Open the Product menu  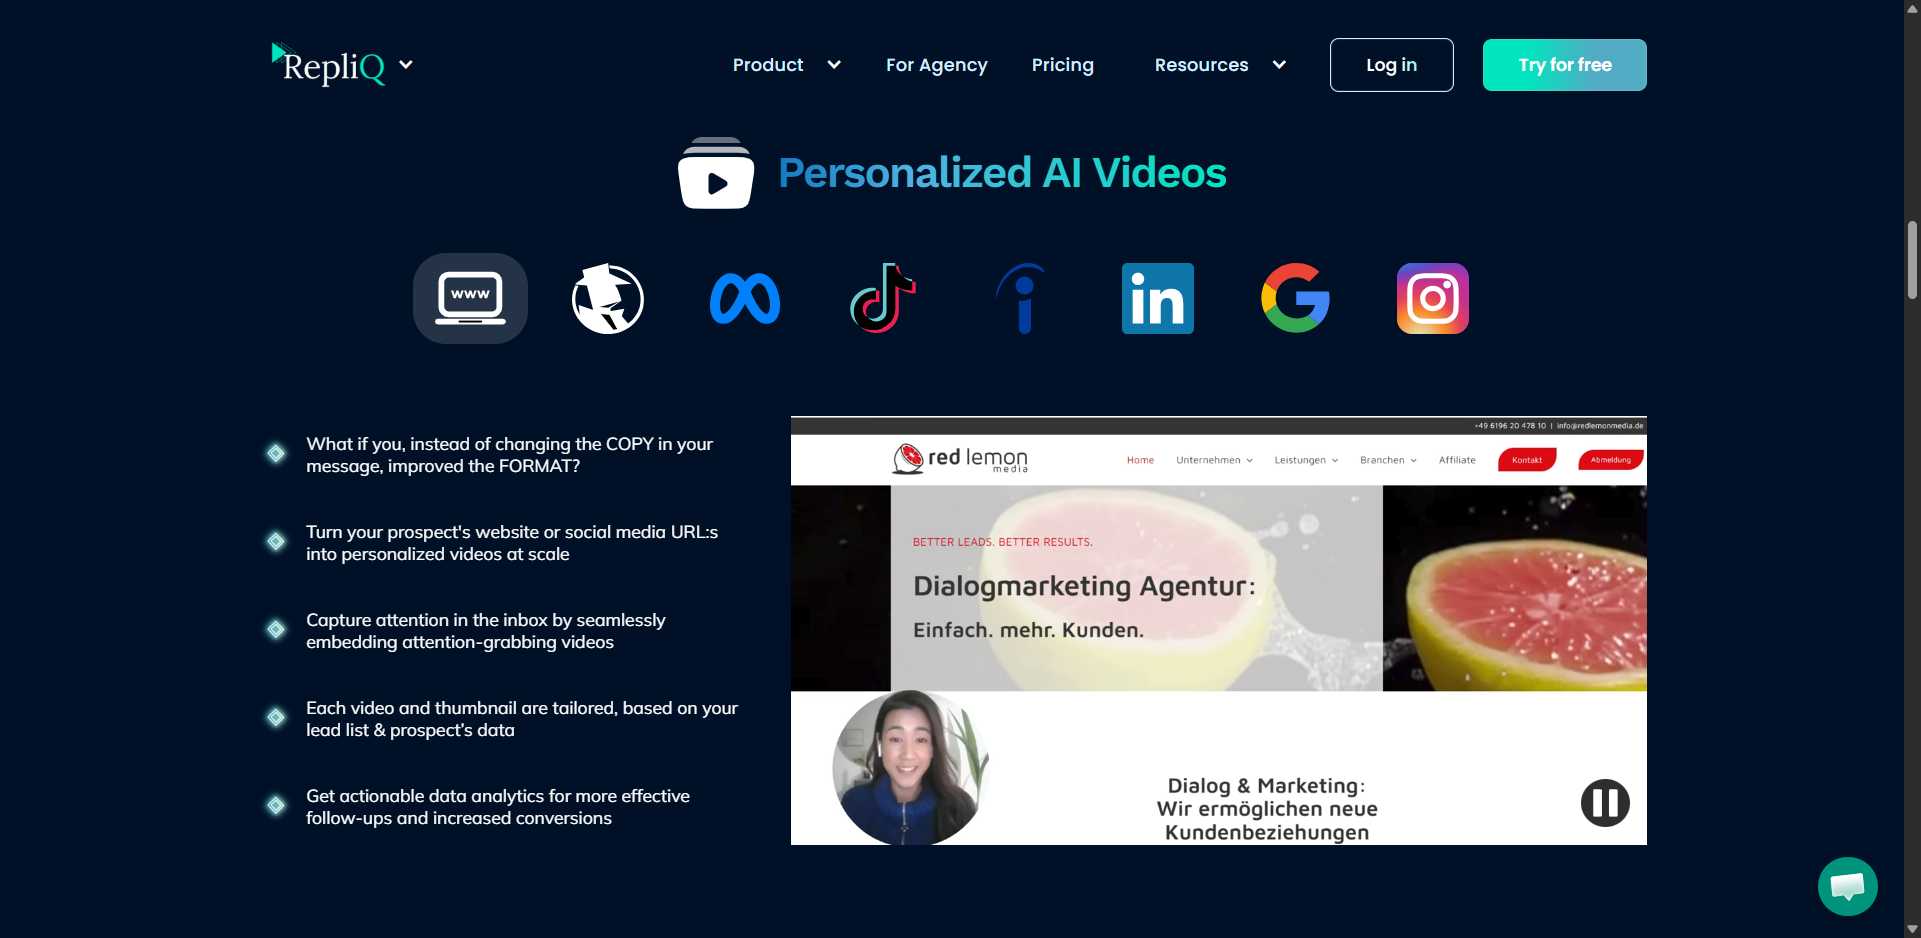pos(768,65)
